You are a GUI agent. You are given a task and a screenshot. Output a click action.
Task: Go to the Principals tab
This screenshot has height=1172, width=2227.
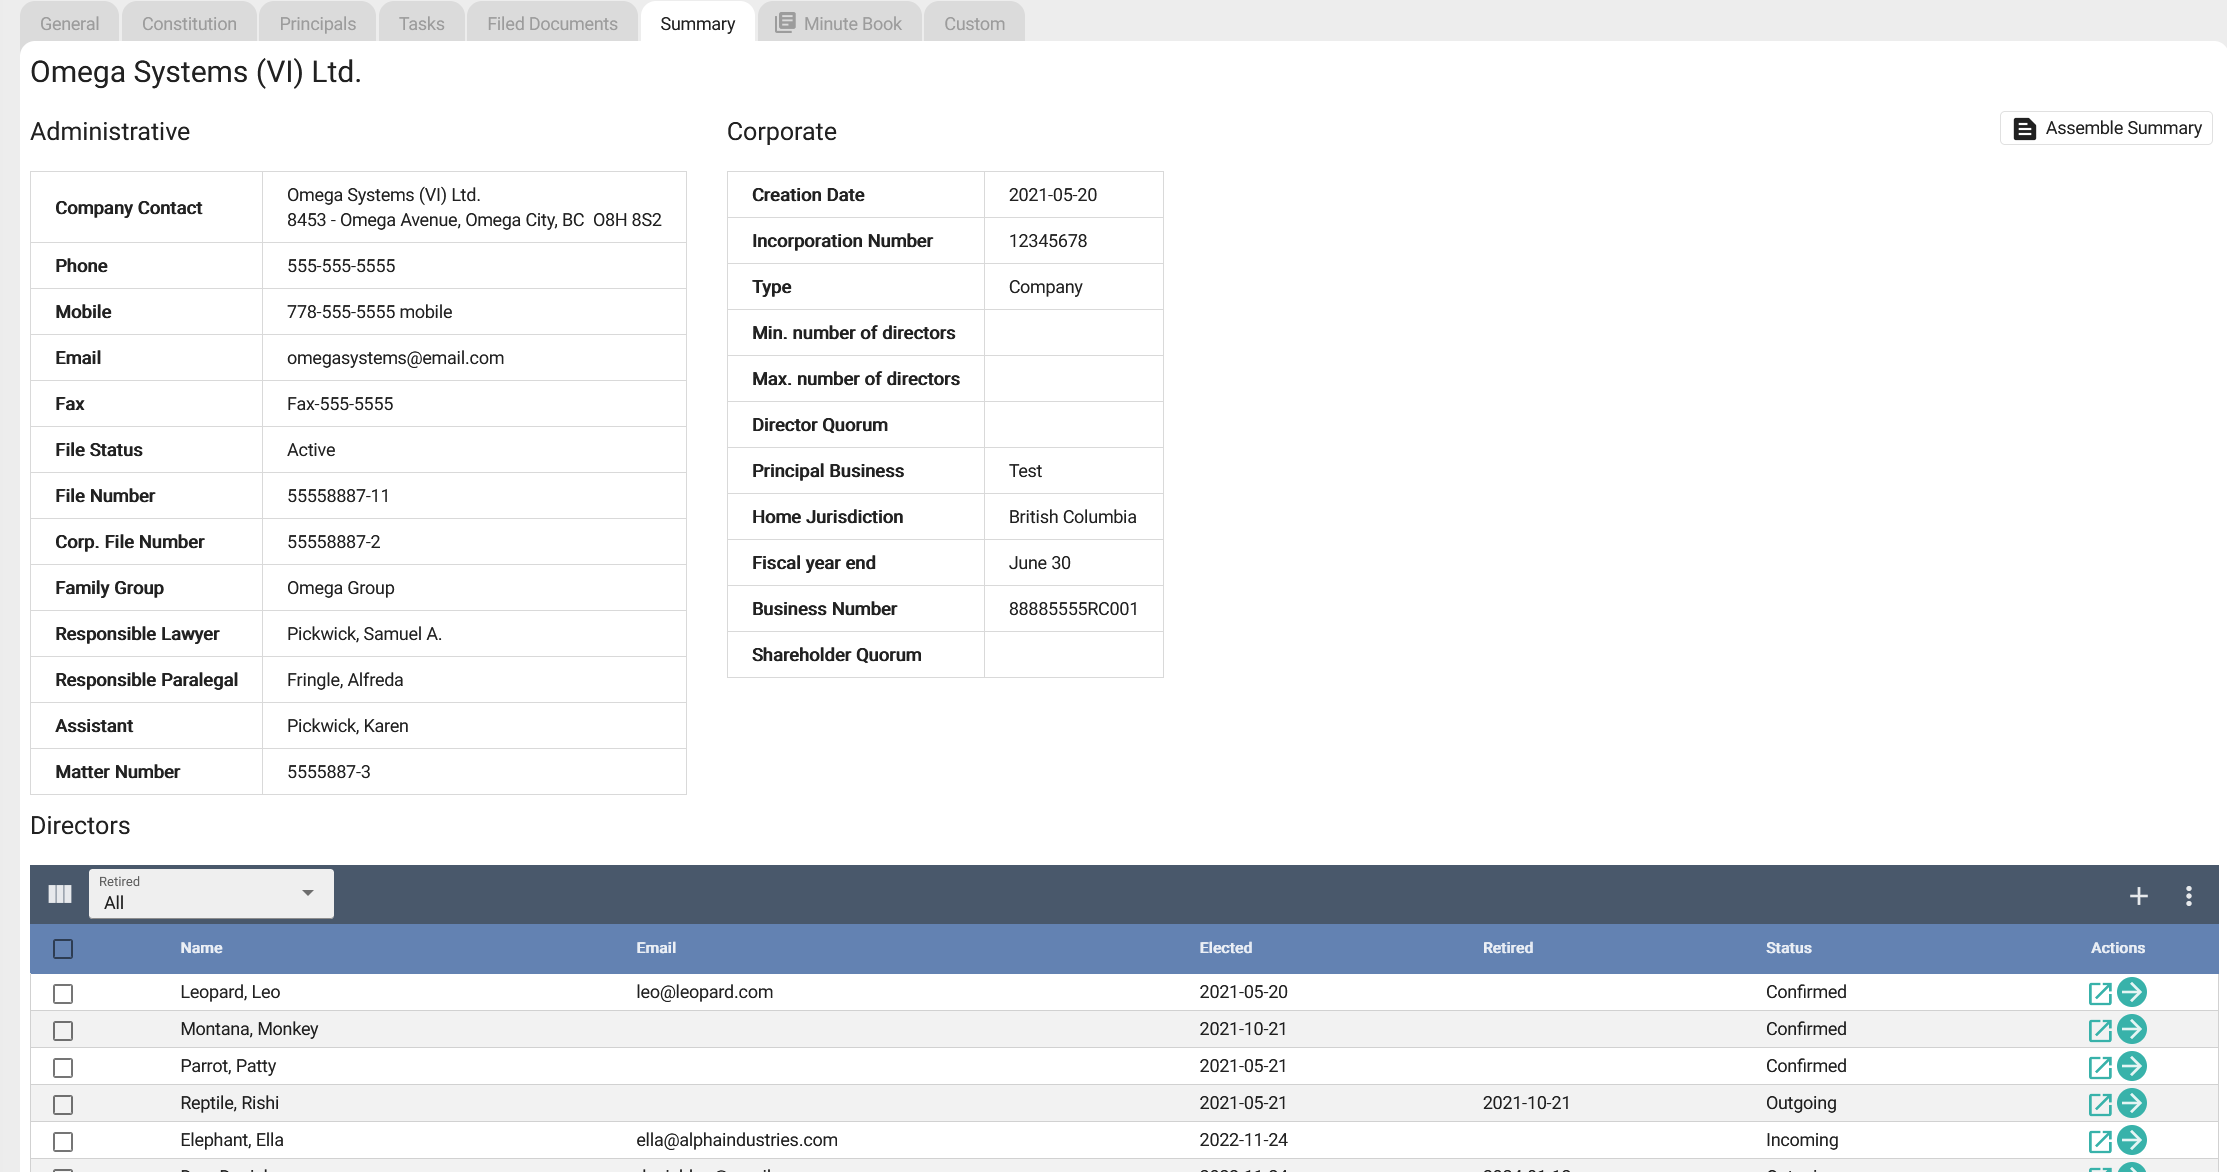click(x=317, y=23)
